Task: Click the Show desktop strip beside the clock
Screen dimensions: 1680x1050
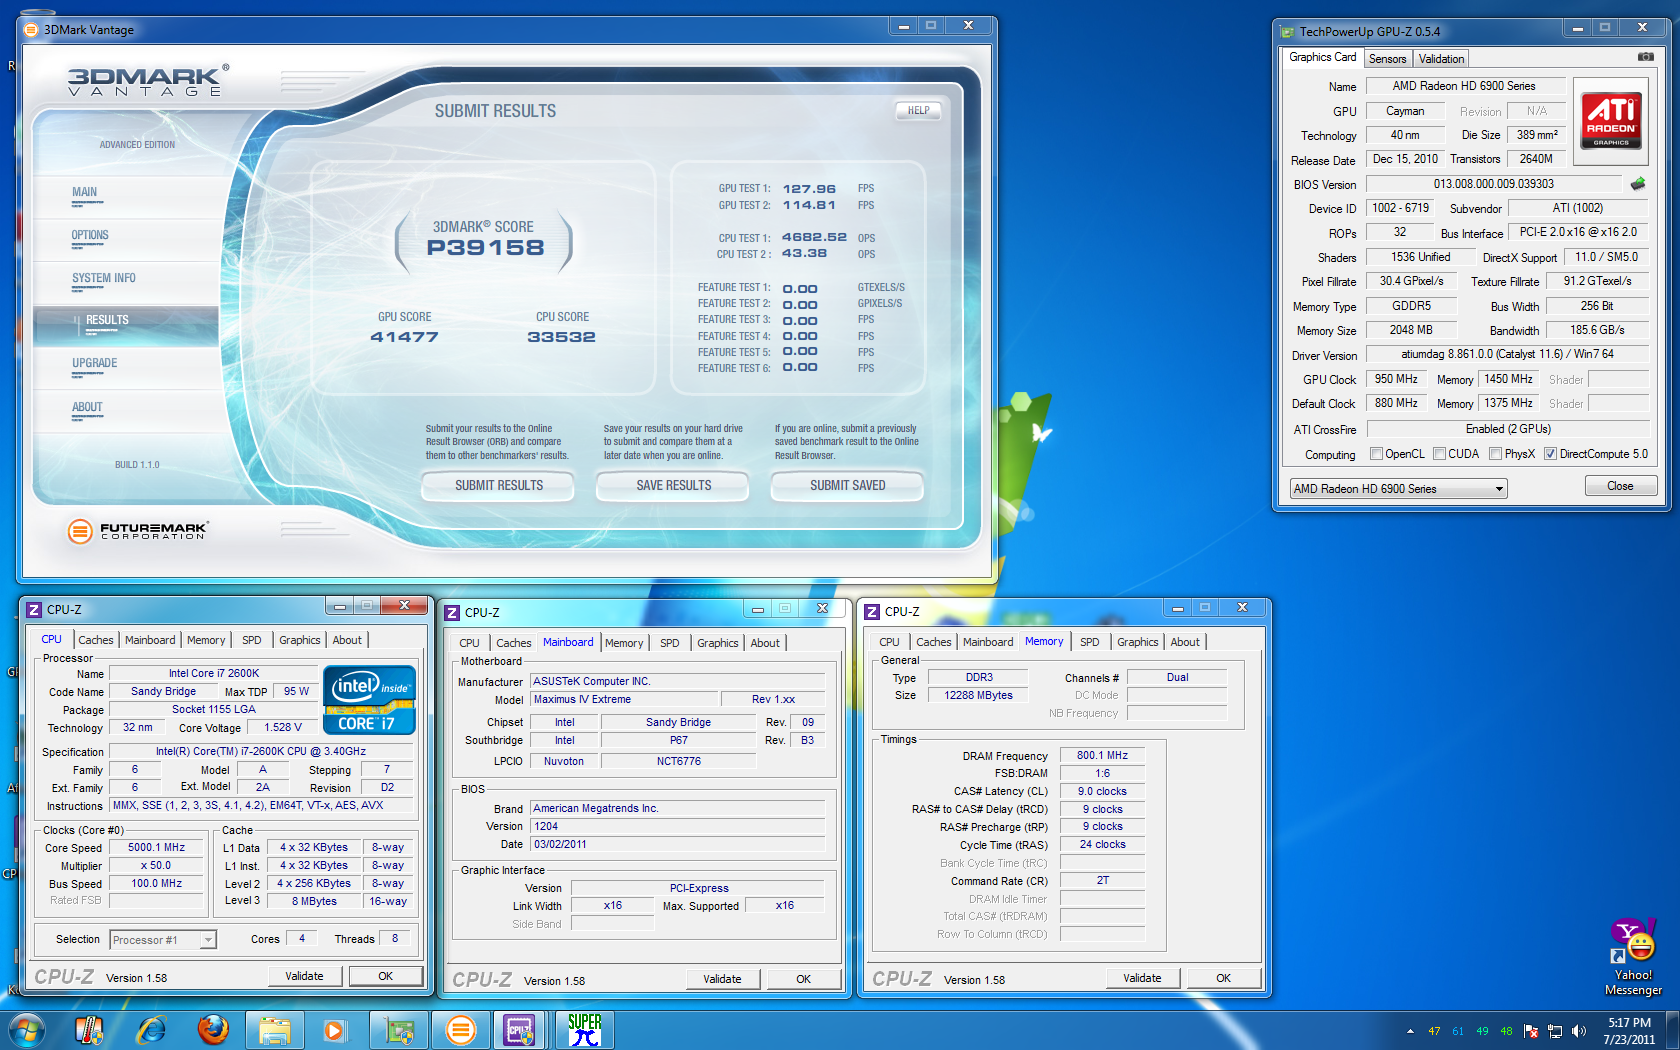Action: click(1672, 1030)
